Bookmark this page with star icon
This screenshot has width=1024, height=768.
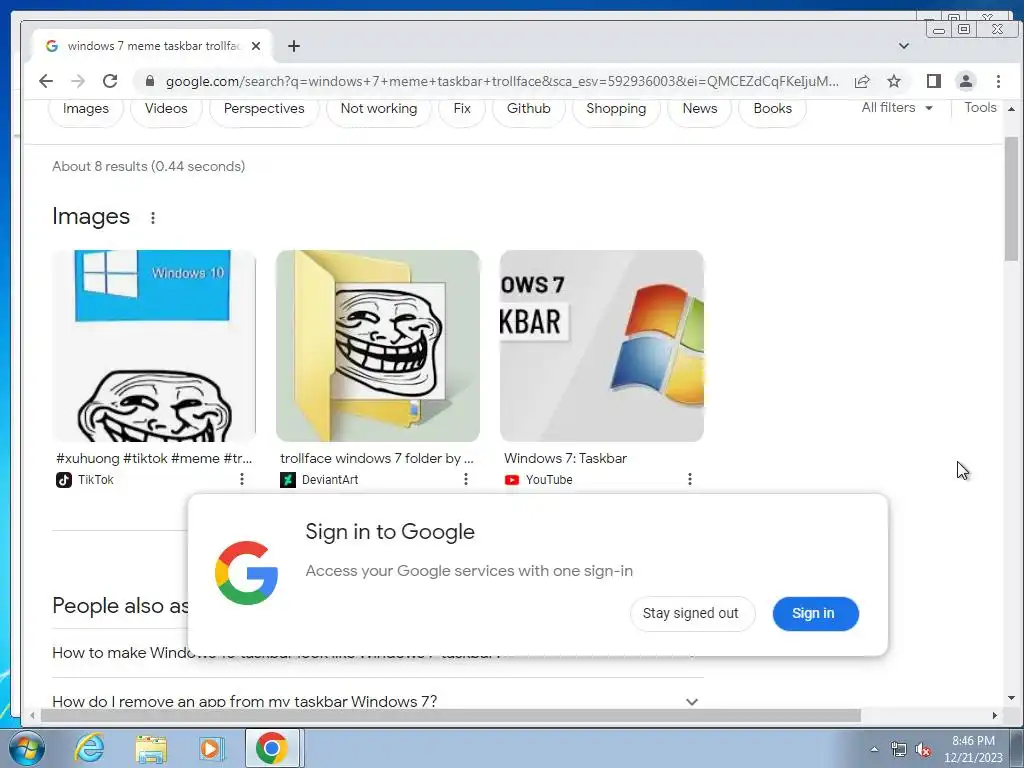point(893,81)
